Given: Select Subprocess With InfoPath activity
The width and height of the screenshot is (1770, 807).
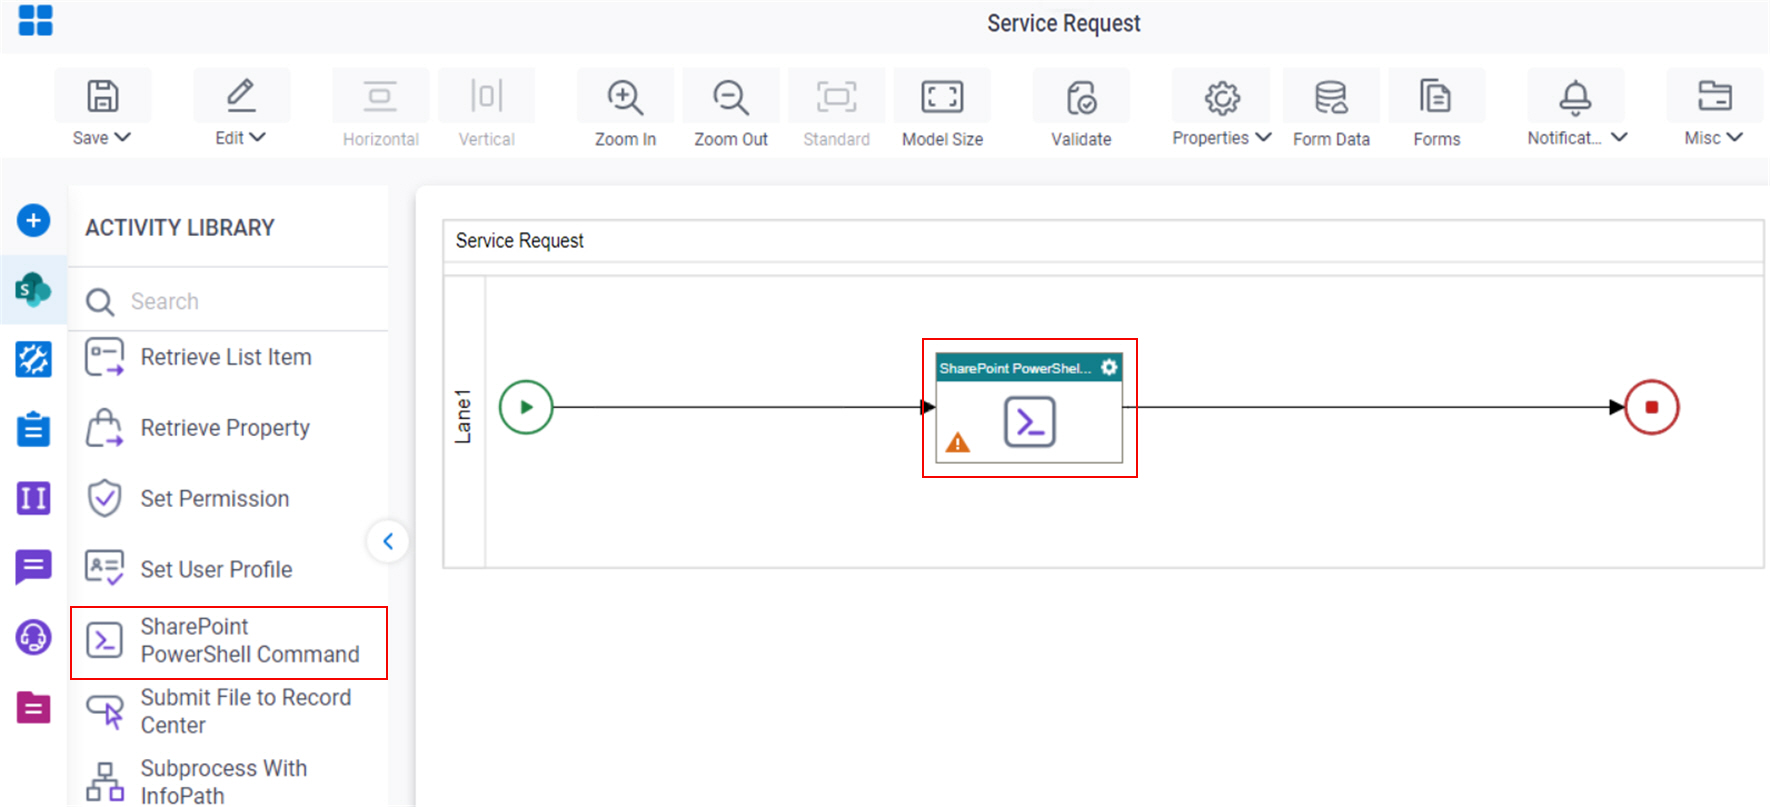Looking at the screenshot, I should 229,781.
